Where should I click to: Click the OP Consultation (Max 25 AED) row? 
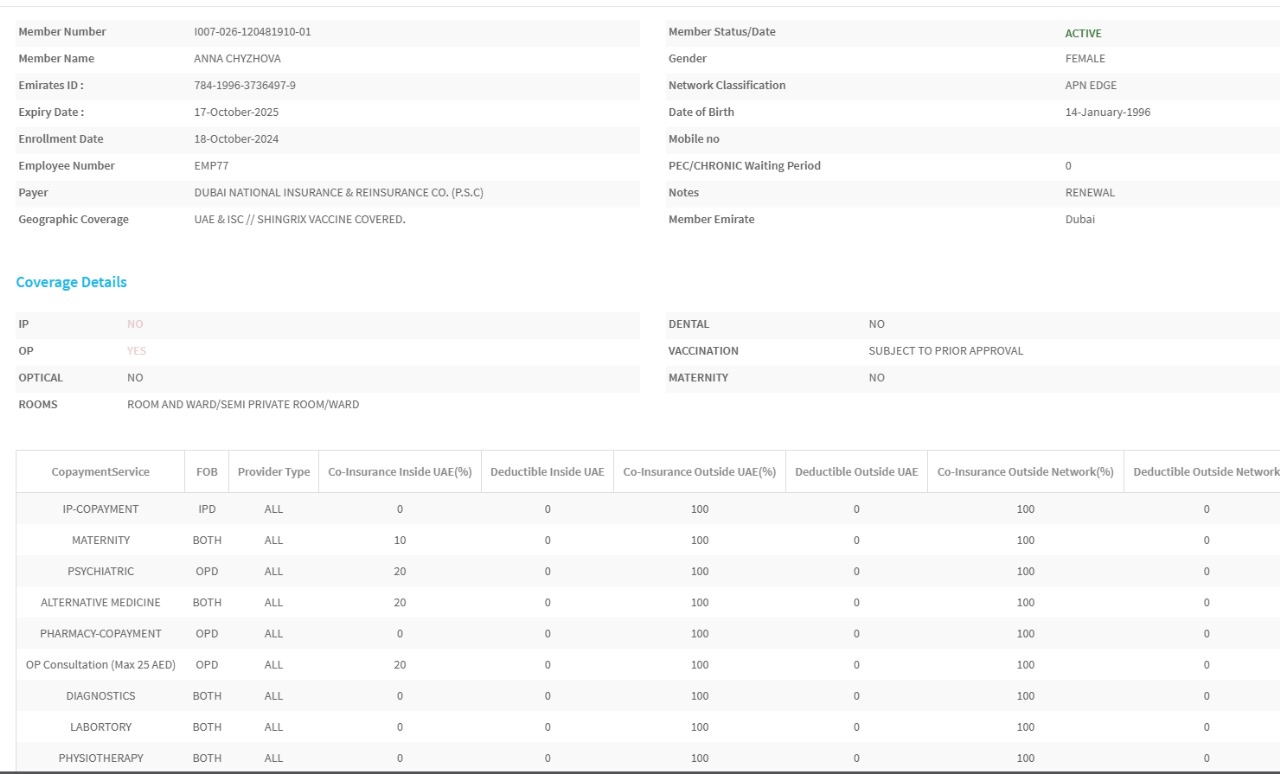[x=101, y=664]
